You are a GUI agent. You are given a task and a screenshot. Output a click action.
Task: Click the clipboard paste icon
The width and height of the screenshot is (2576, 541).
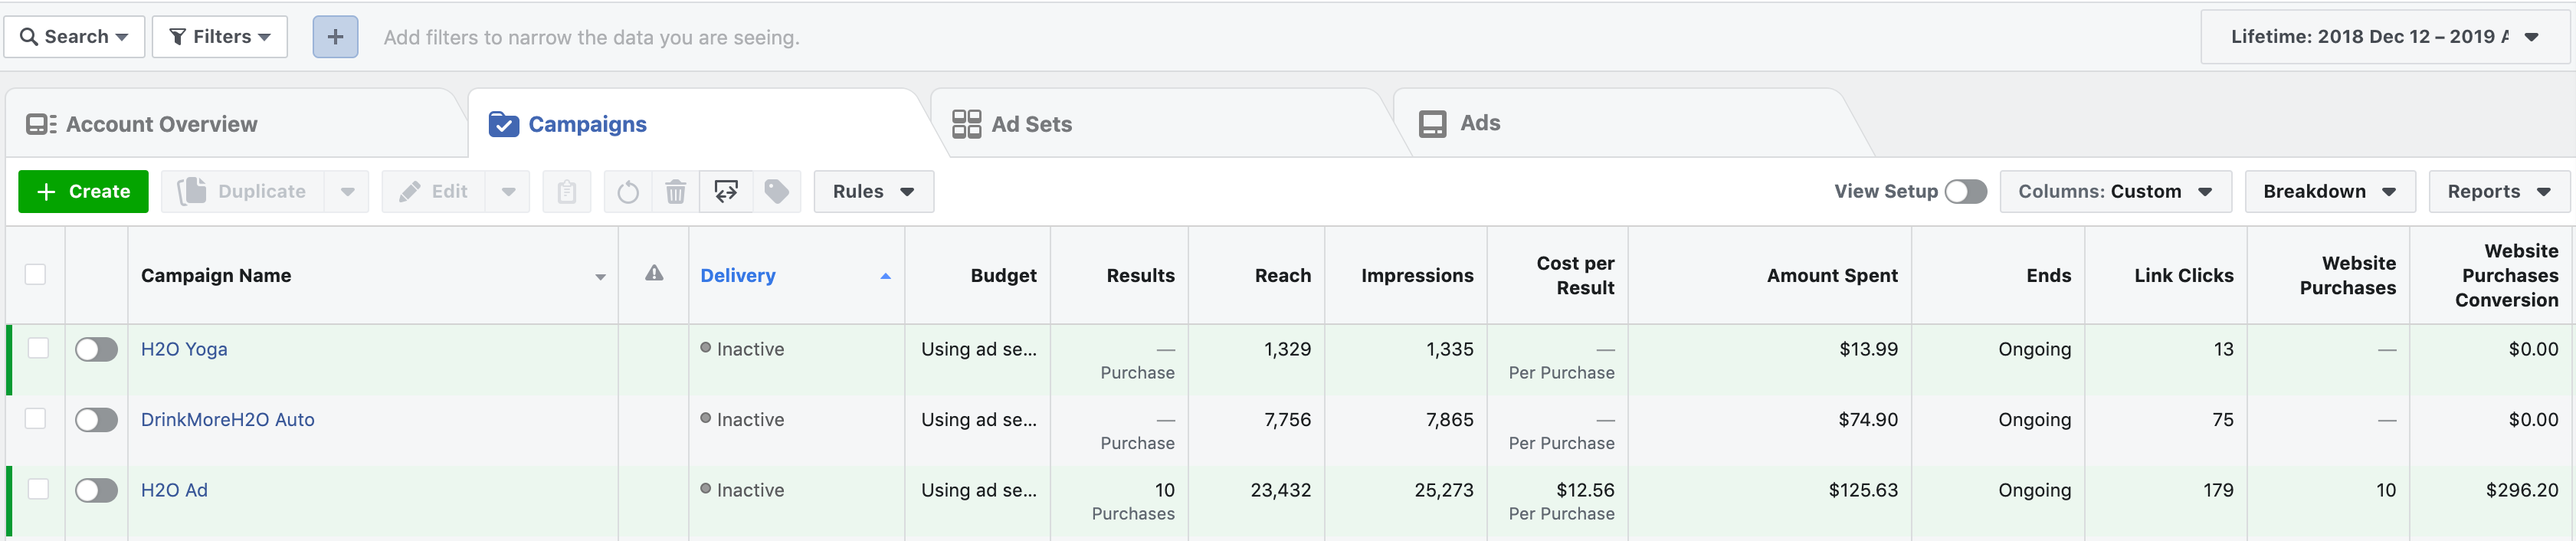pyautogui.click(x=566, y=191)
